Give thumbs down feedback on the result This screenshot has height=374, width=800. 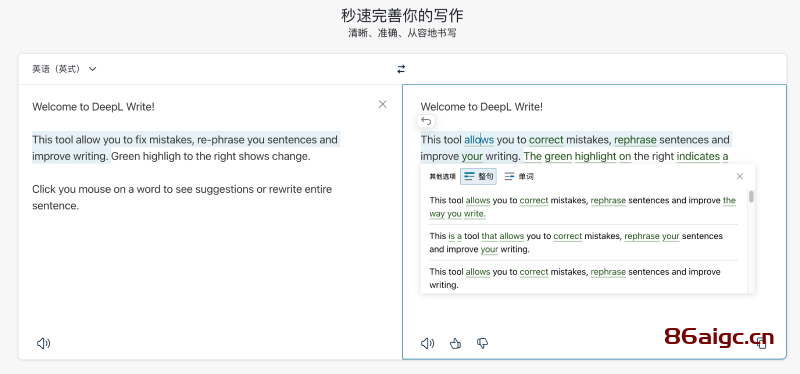pyautogui.click(x=482, y=343)
